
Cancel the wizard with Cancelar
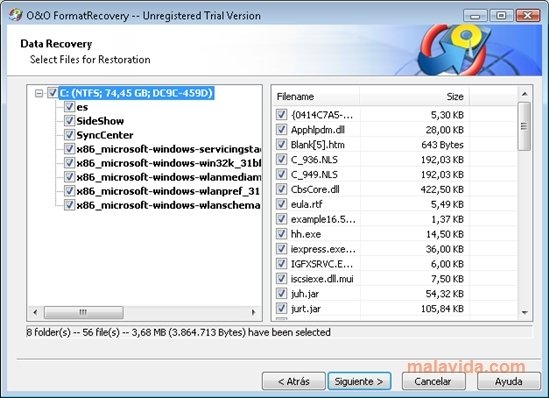pyautogui.click(x=433, y=381)
